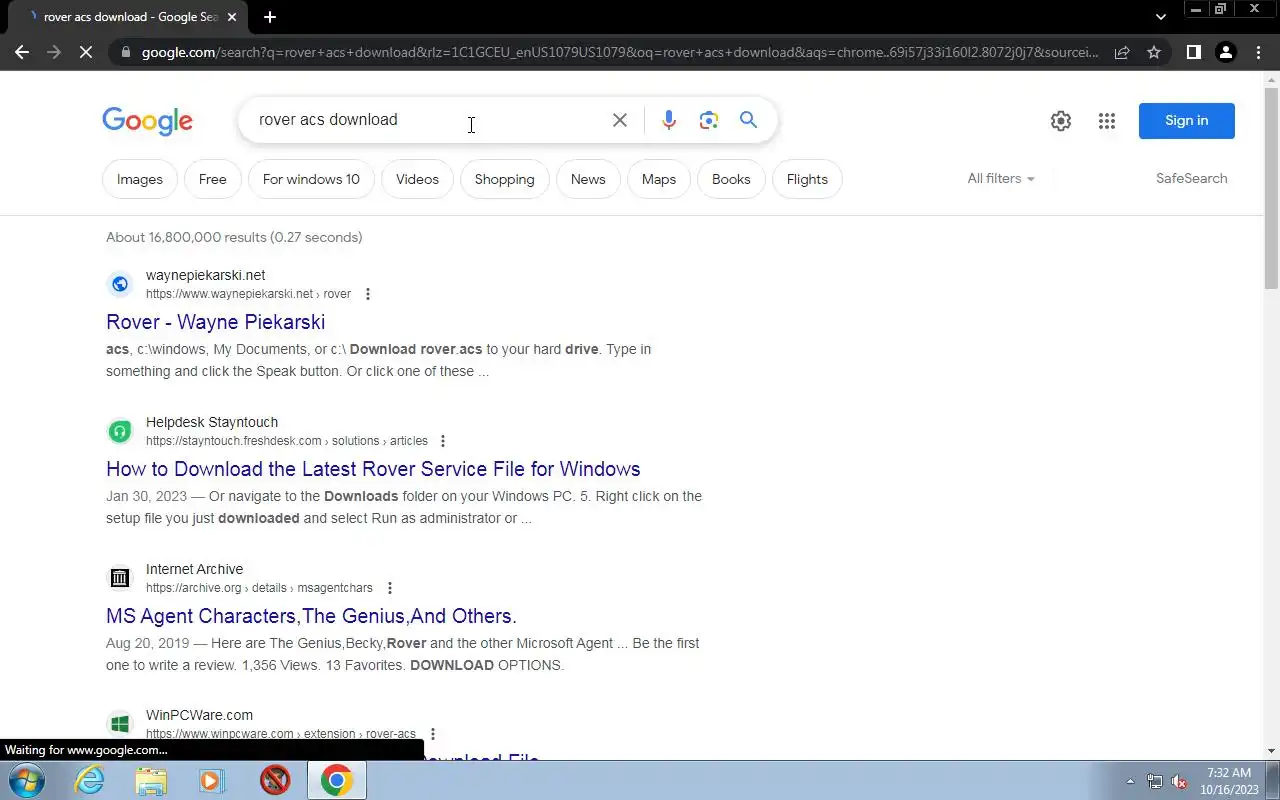The width and height of the screenshot is (1280, 800).
Task: Open Windows Media Player taskbar icon
Action: click(212, 780)
